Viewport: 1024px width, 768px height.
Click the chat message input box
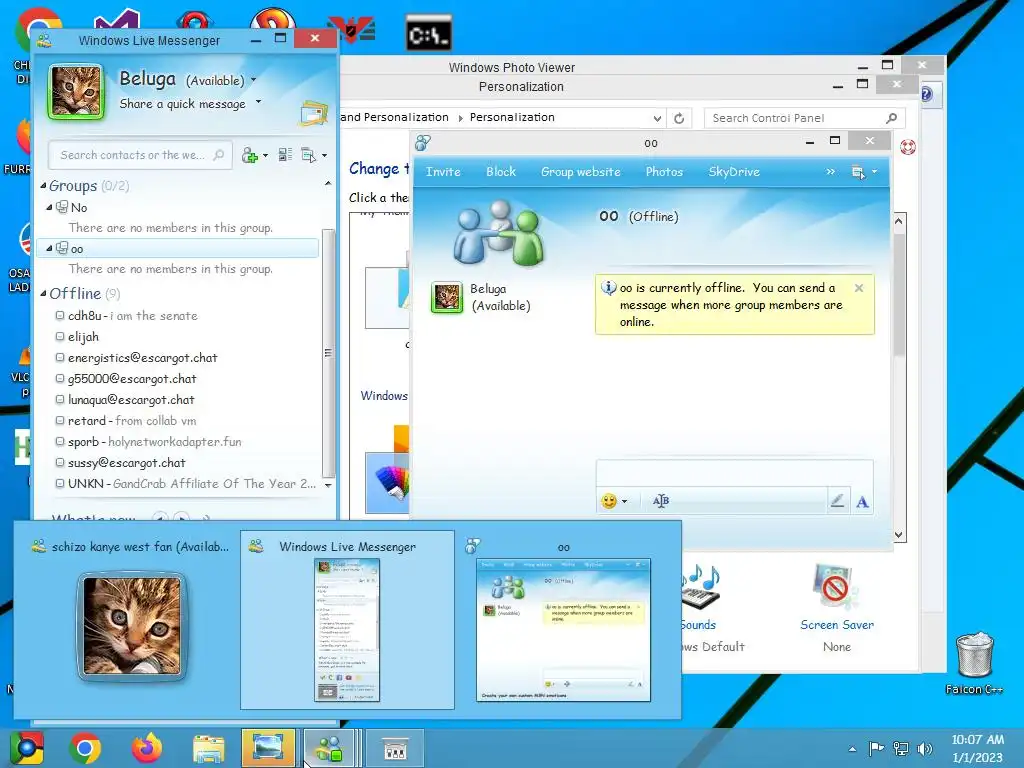(x=734, y=473)
